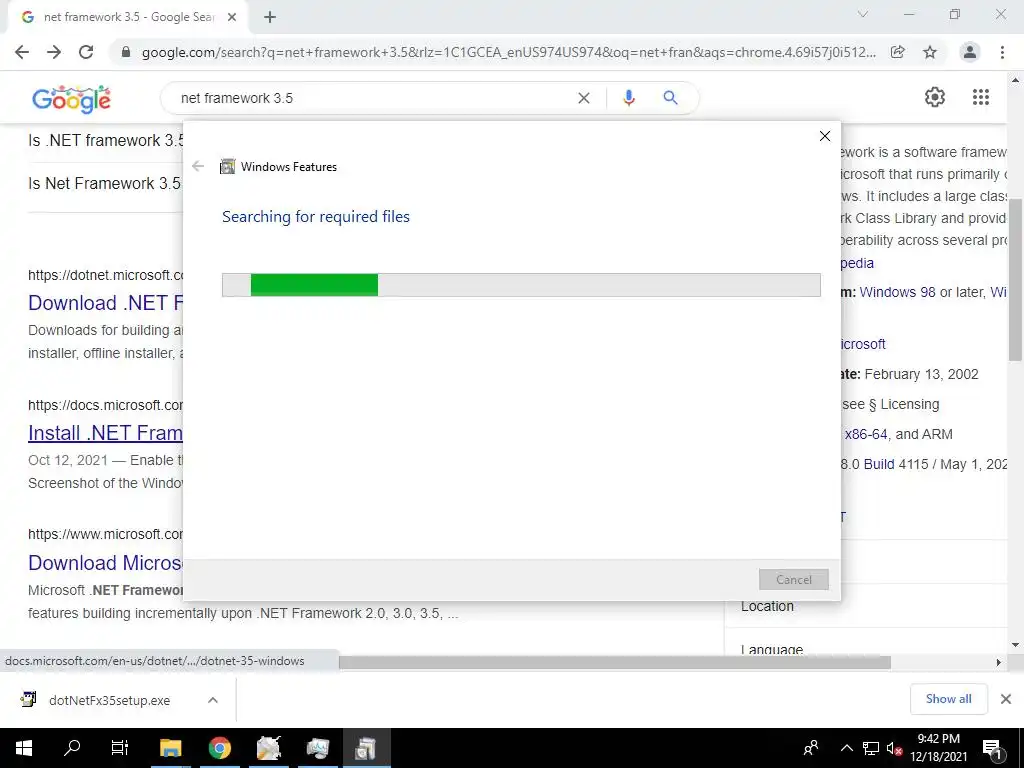Open the Install .NET Fram result link
The width and height of the screenshot is (1024, 768).
click(x=105, y=433)
